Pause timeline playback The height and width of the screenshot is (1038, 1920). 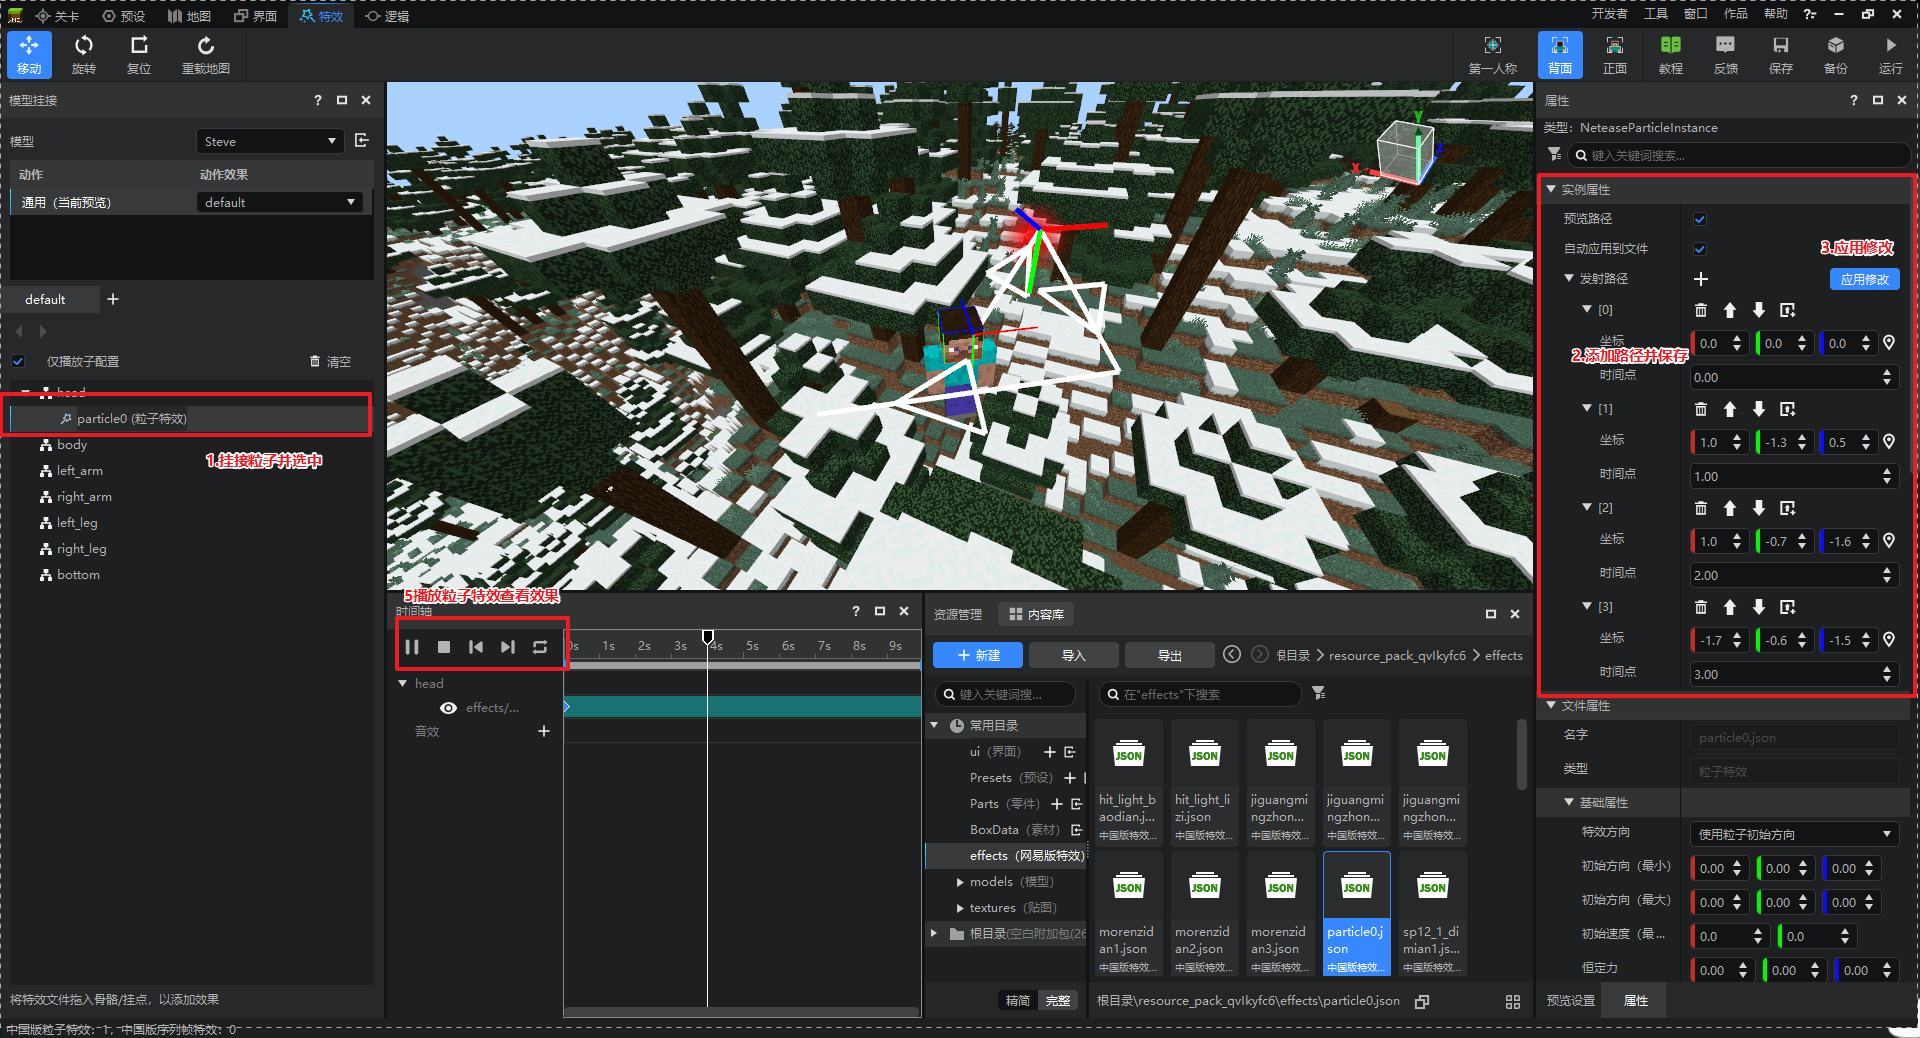click(x=412, y=647)
